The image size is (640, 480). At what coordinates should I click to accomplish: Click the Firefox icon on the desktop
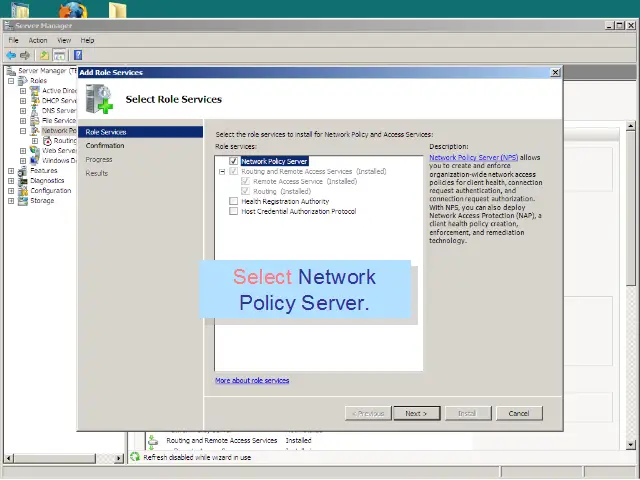(72, 12)
